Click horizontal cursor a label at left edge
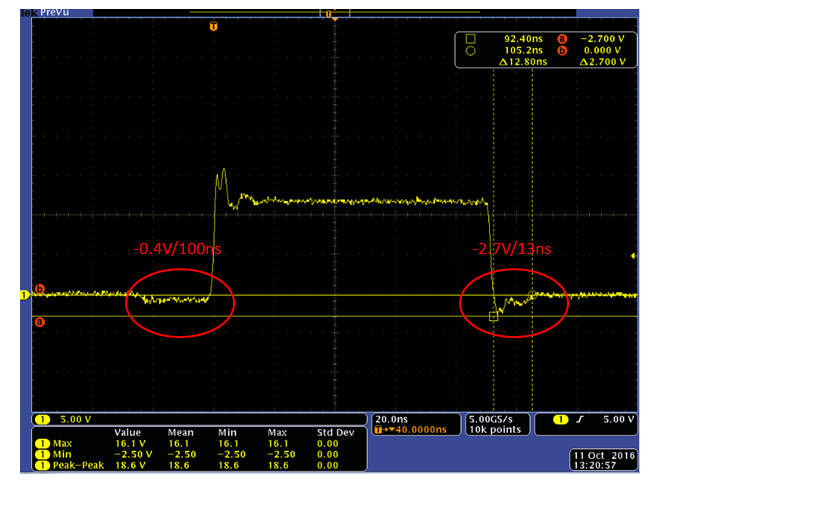 (x=40, y=322)
